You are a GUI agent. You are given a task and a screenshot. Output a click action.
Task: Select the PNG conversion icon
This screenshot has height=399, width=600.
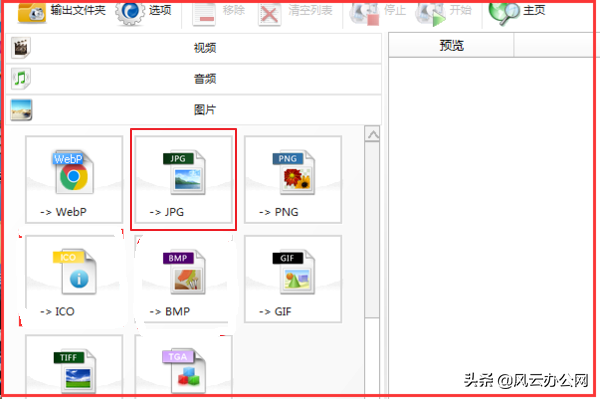(x=293, y=172)
